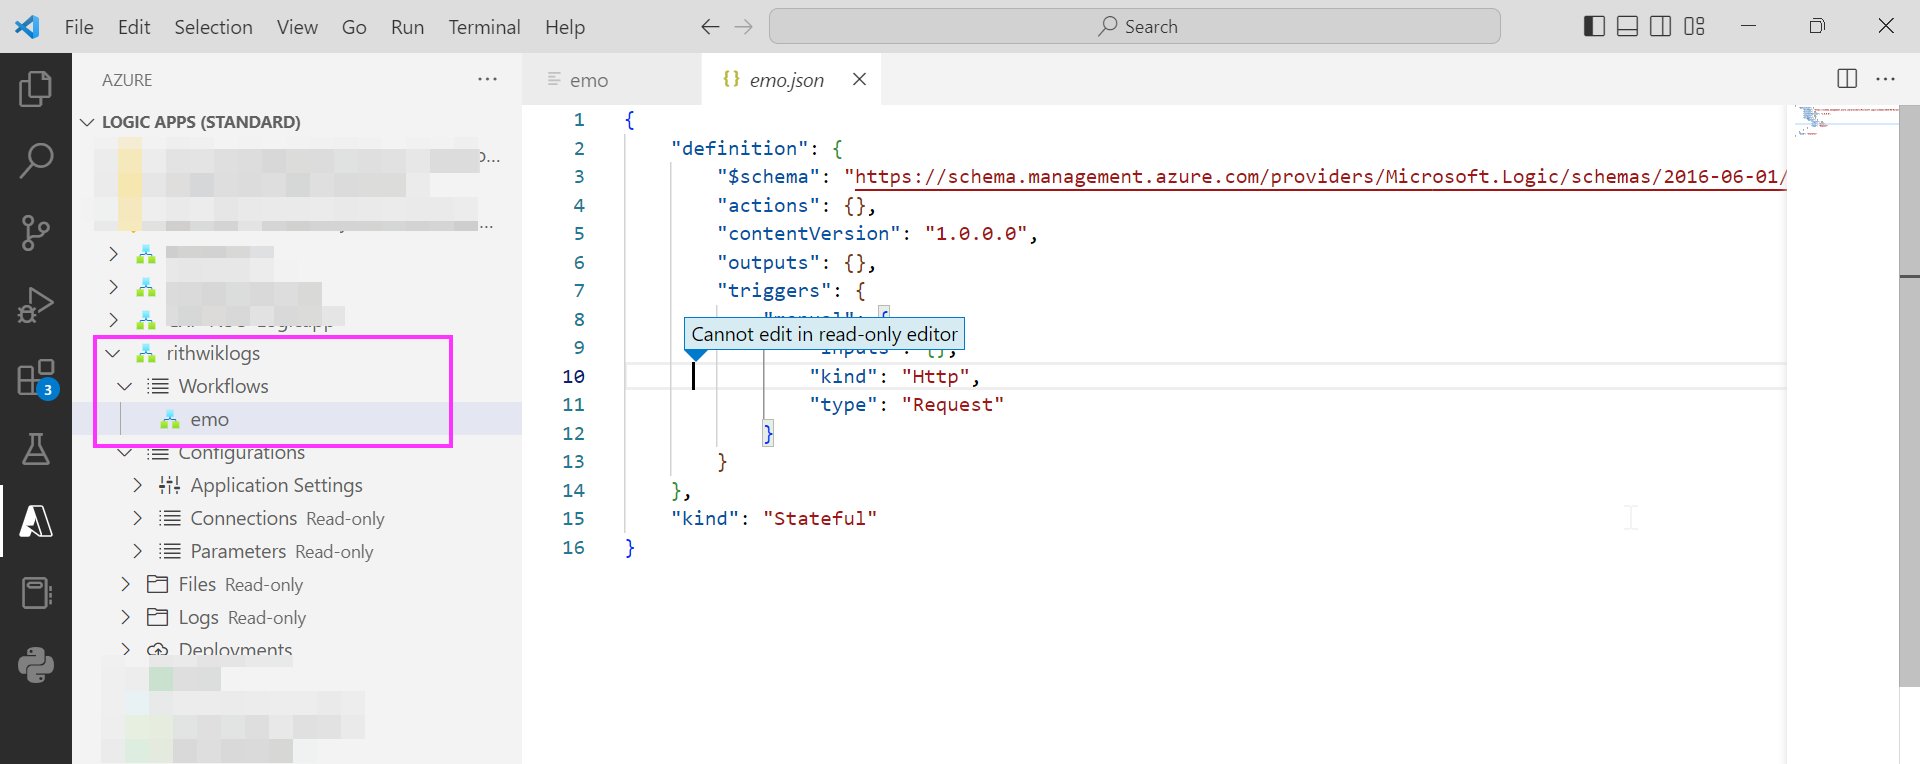Click the editor vertical scrollbar
The width and height of the screenshot is (1920, 764).
[x=1909, y=395]
